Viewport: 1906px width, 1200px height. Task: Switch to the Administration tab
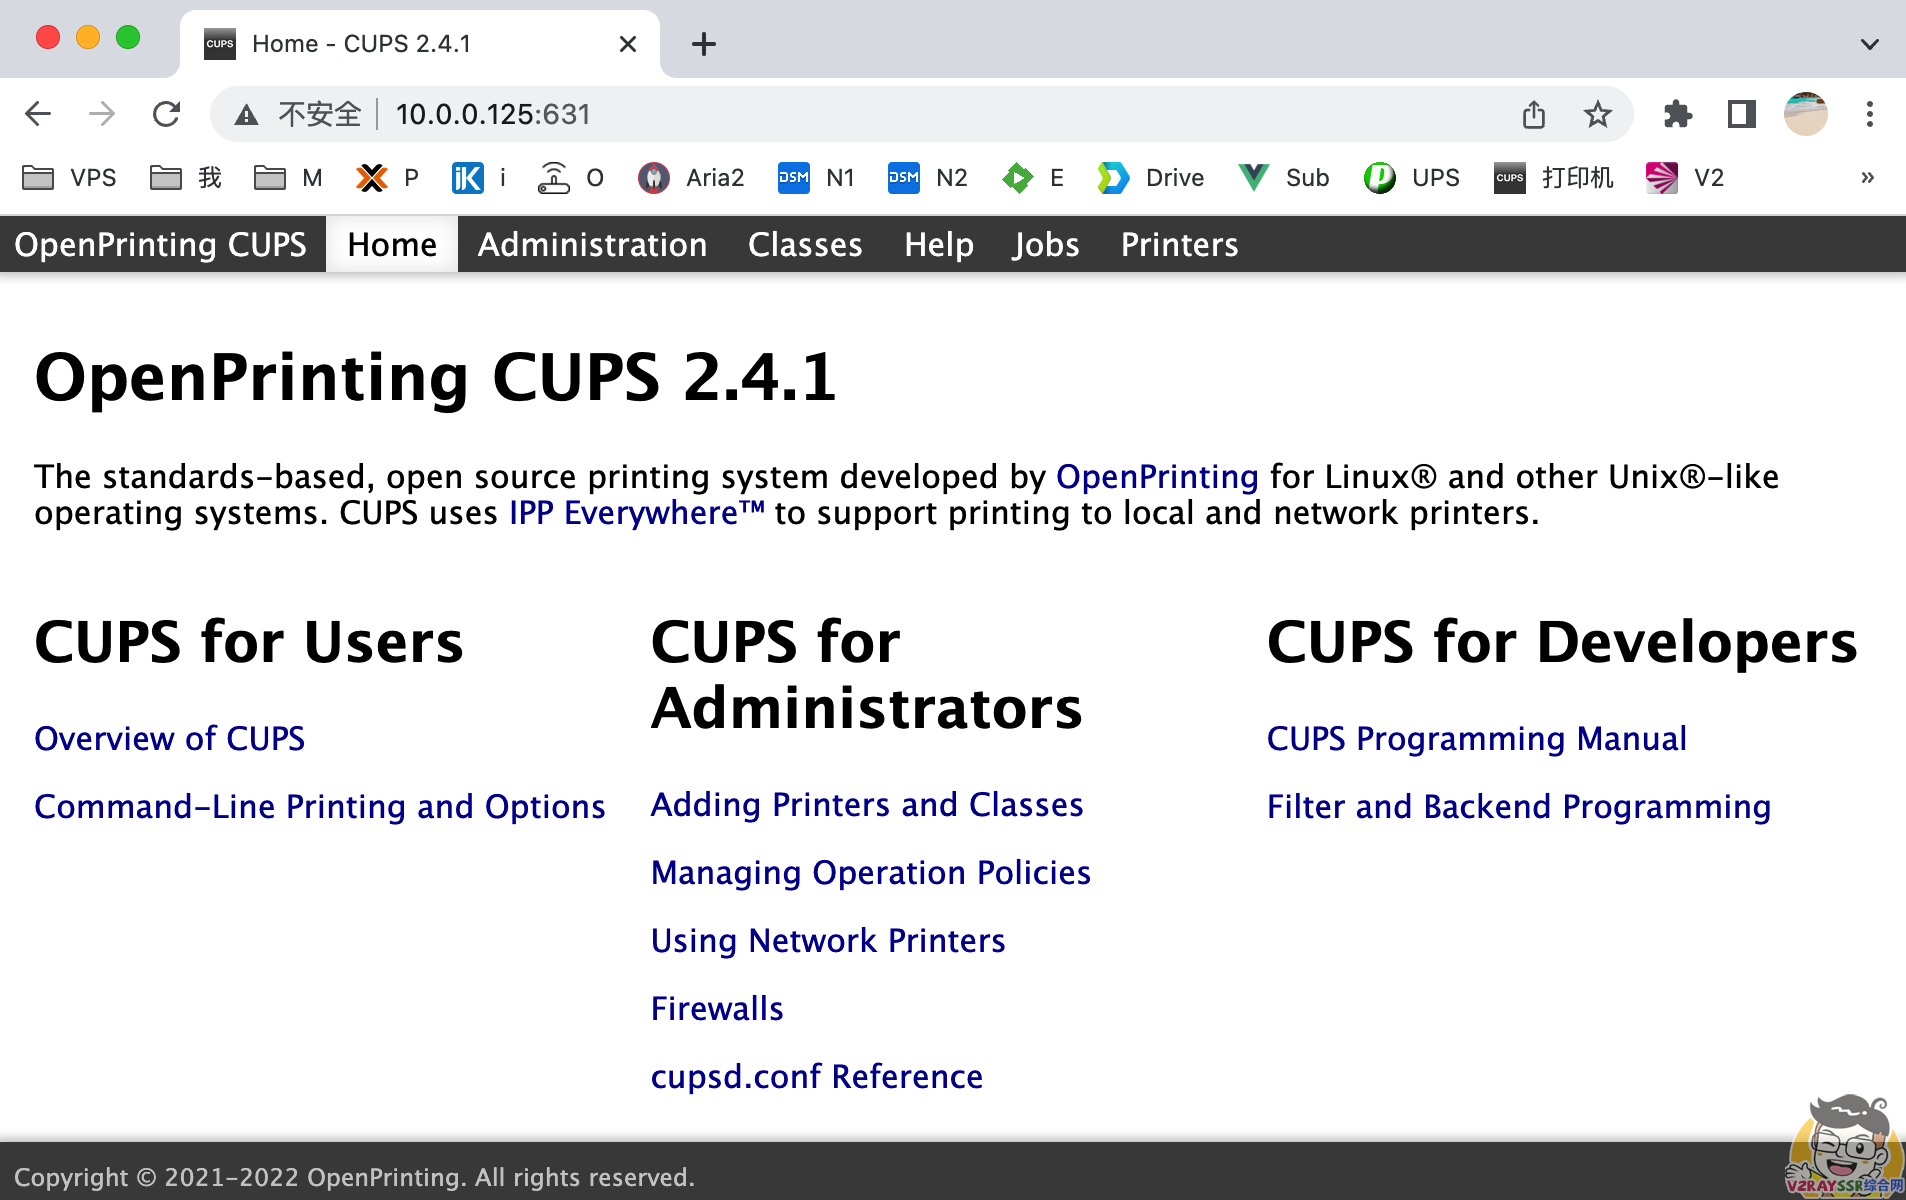click(592, 245)
